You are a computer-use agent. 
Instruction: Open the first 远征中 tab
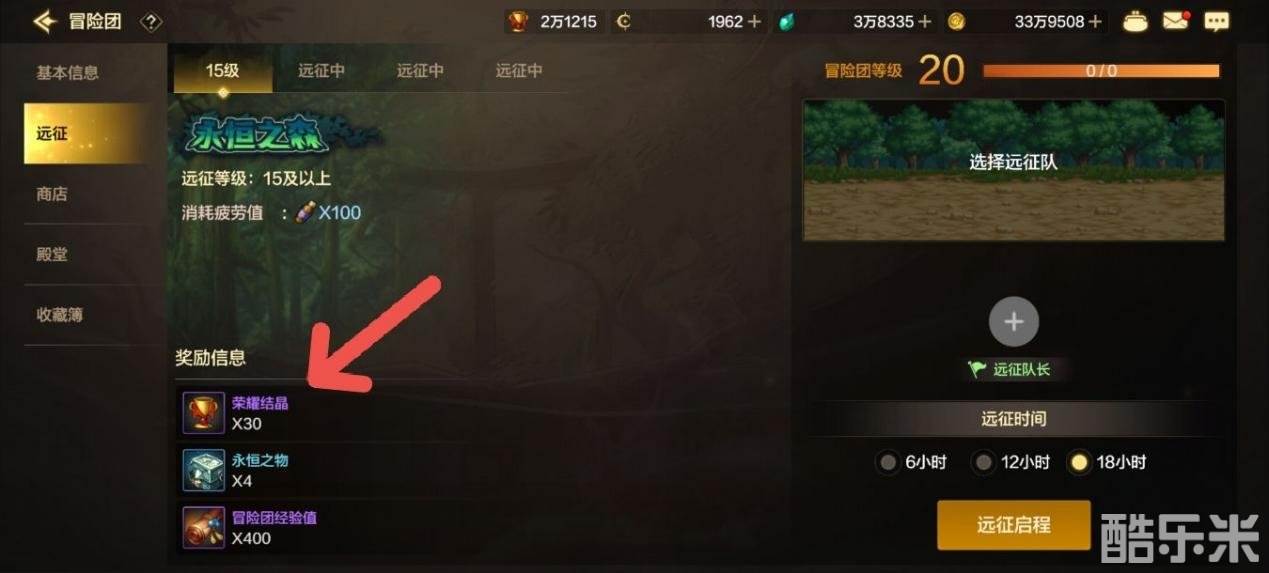321,71
